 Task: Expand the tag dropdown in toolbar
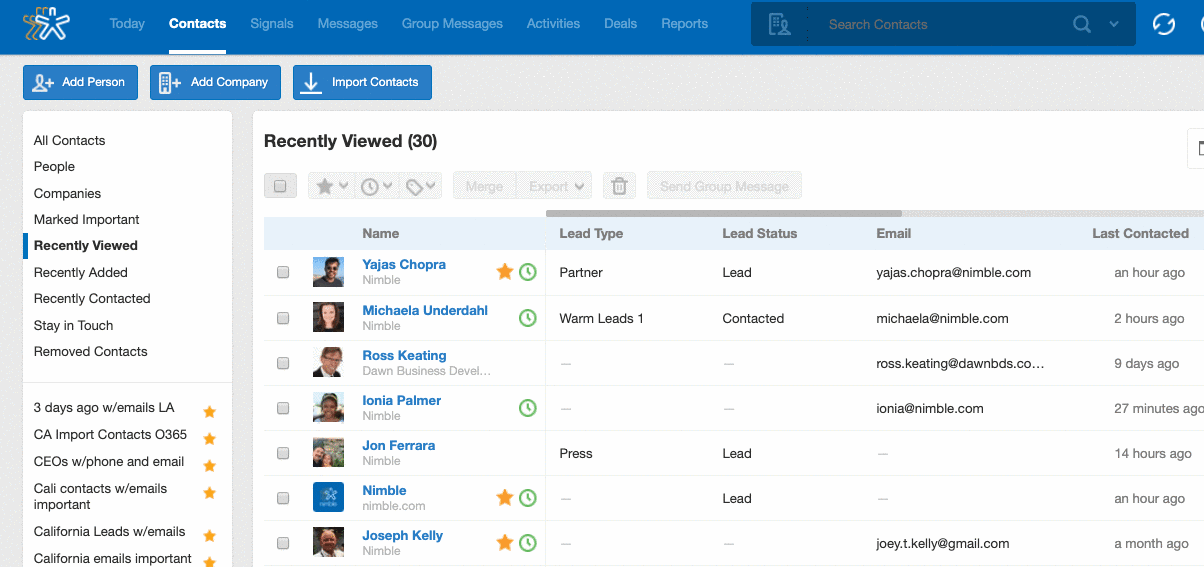point(421,186)
